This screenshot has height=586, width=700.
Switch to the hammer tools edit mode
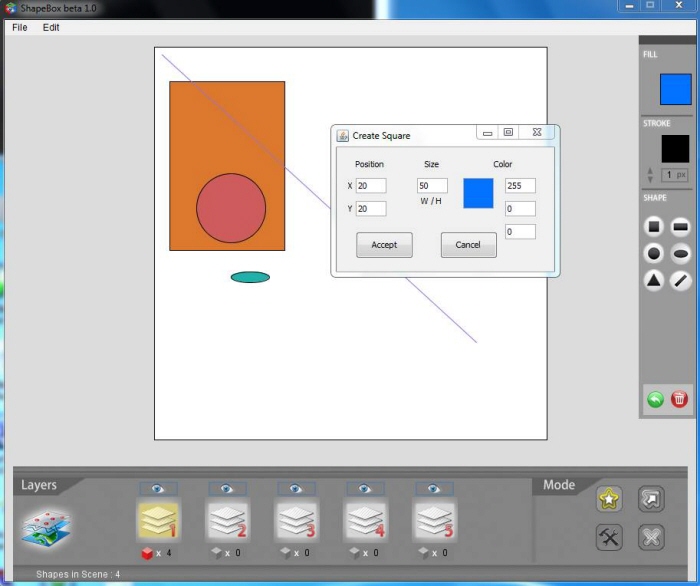tap(610, 538)
